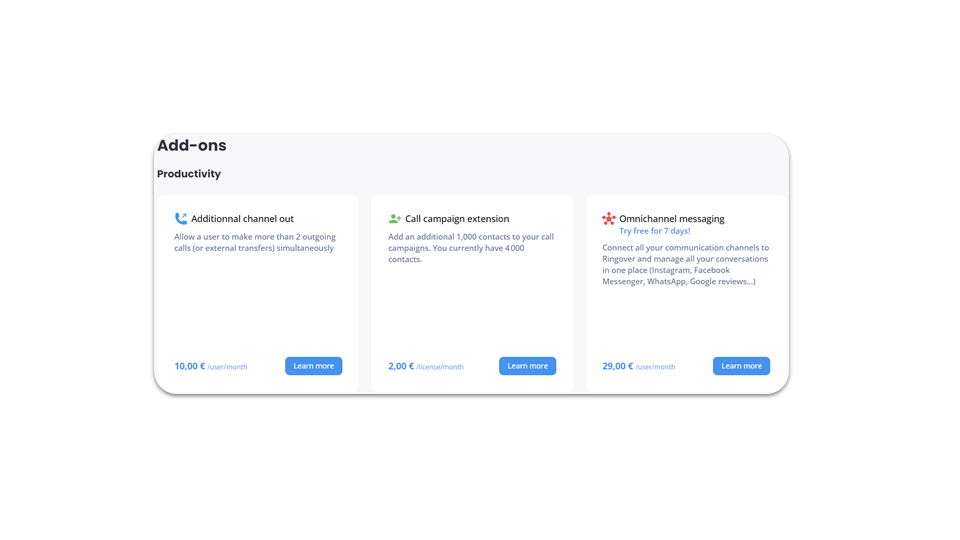Click the 2,00 € per license price
This screenshot has height=540, width=960.
401,366
